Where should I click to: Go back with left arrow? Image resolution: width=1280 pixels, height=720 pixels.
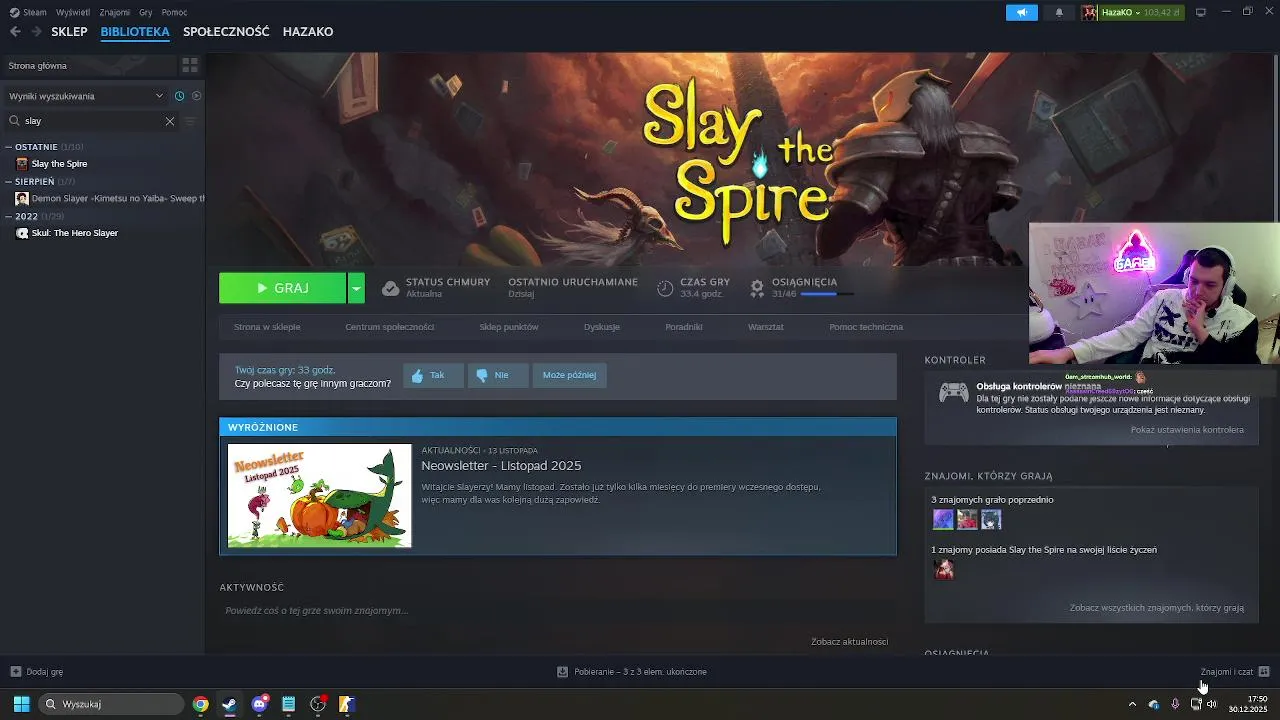(15, 32)
